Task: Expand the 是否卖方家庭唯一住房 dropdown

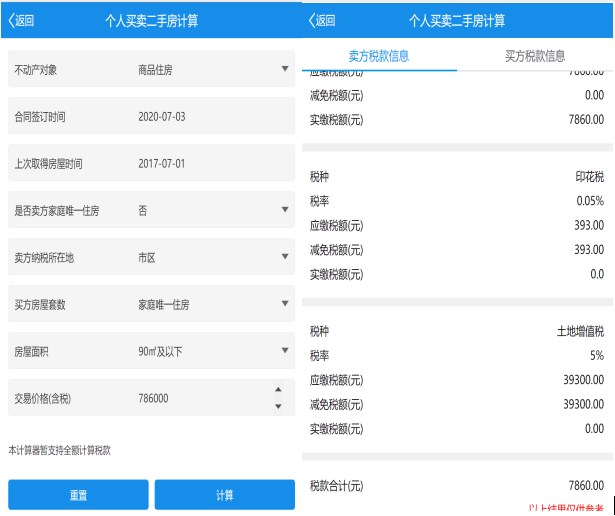Action: pos(151,210)
